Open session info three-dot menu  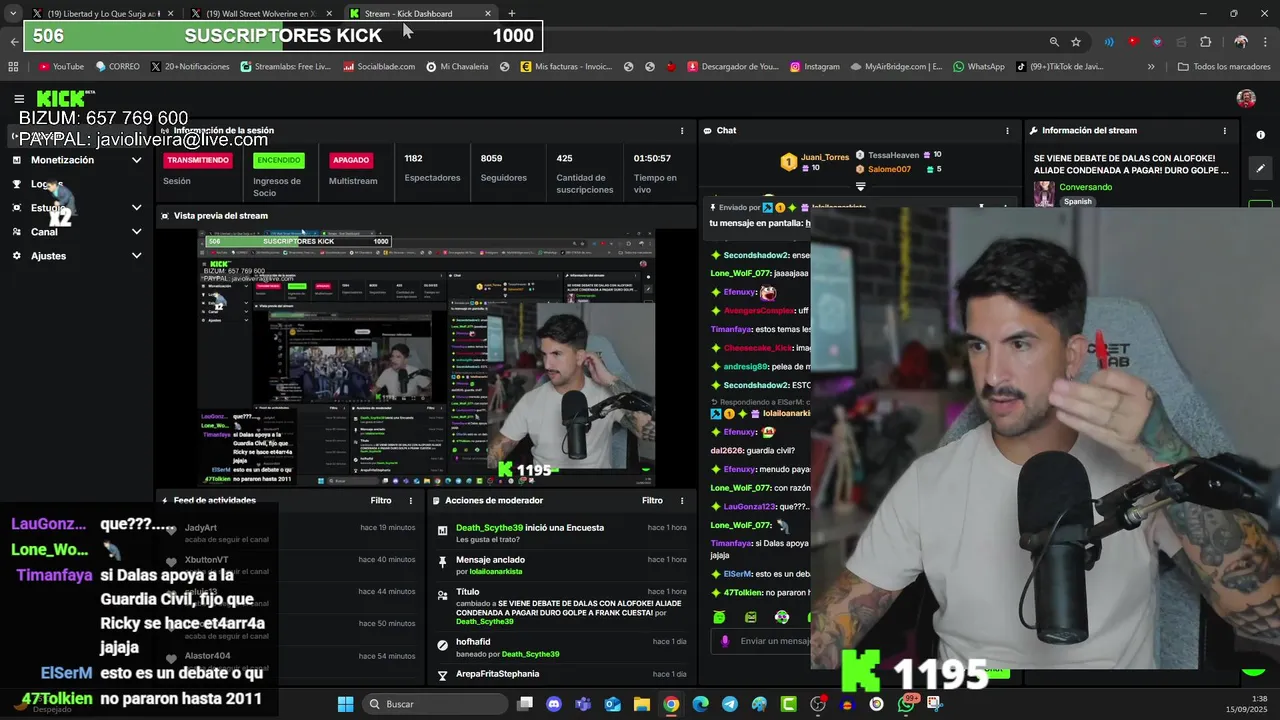[x=682, y=131]
